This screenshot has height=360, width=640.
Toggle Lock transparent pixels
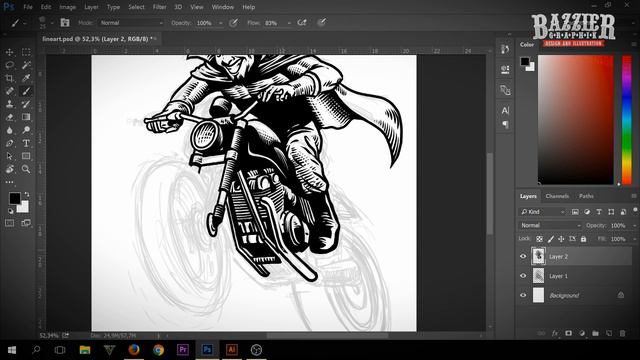539,239
